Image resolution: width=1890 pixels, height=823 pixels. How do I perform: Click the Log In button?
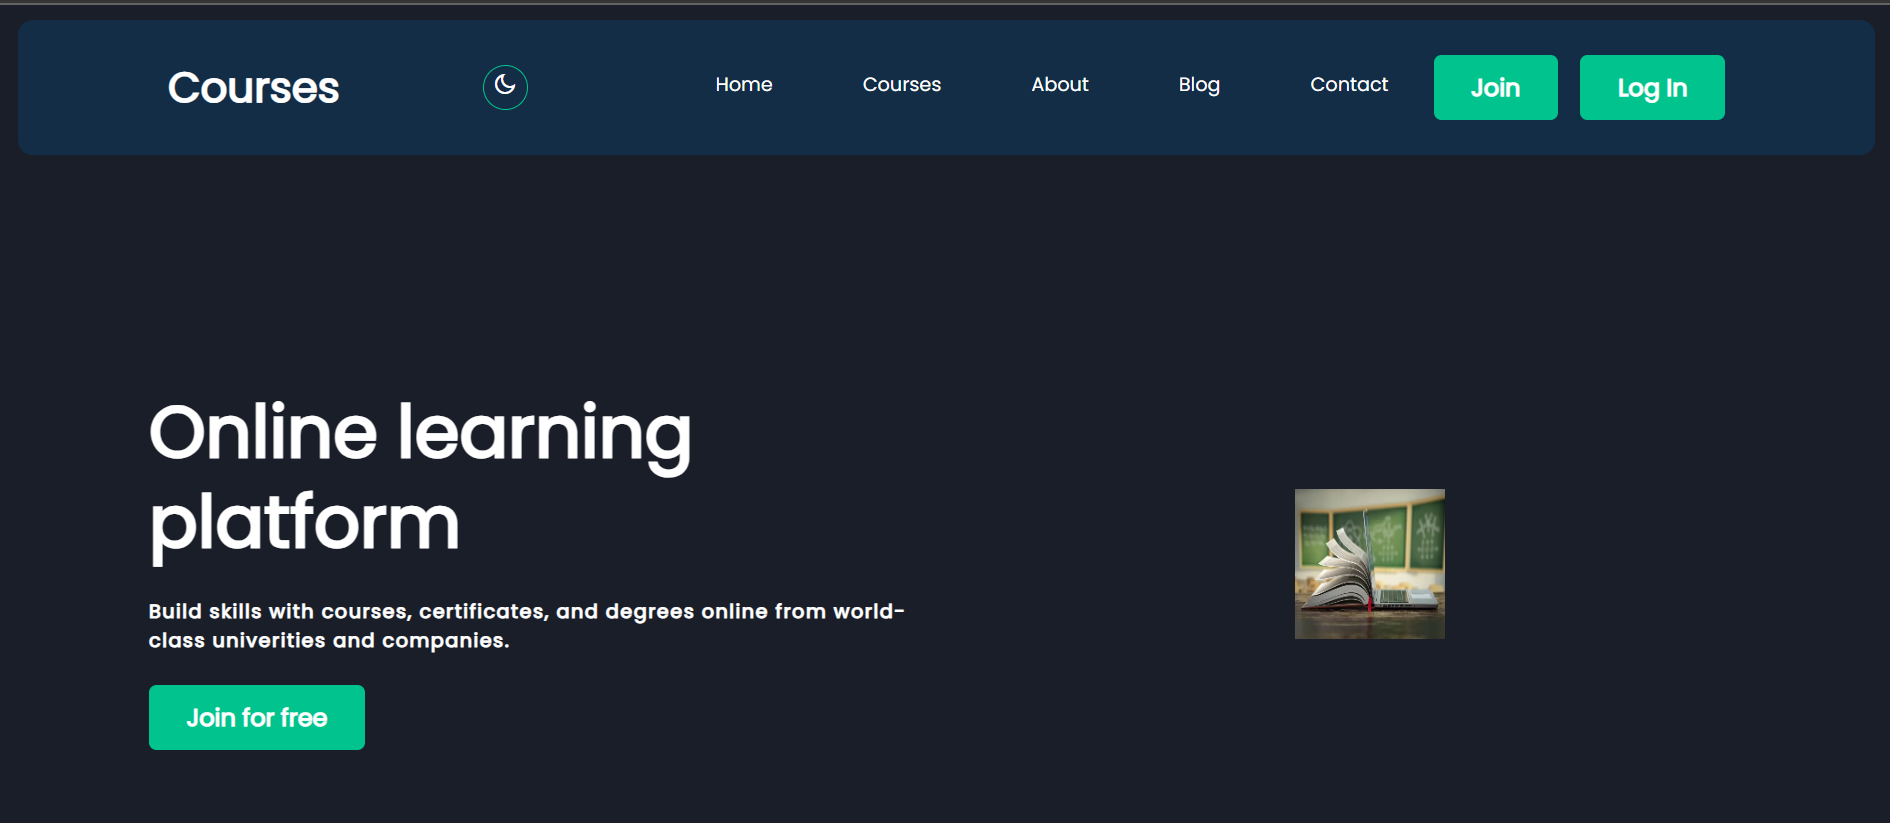point(1651,88)
